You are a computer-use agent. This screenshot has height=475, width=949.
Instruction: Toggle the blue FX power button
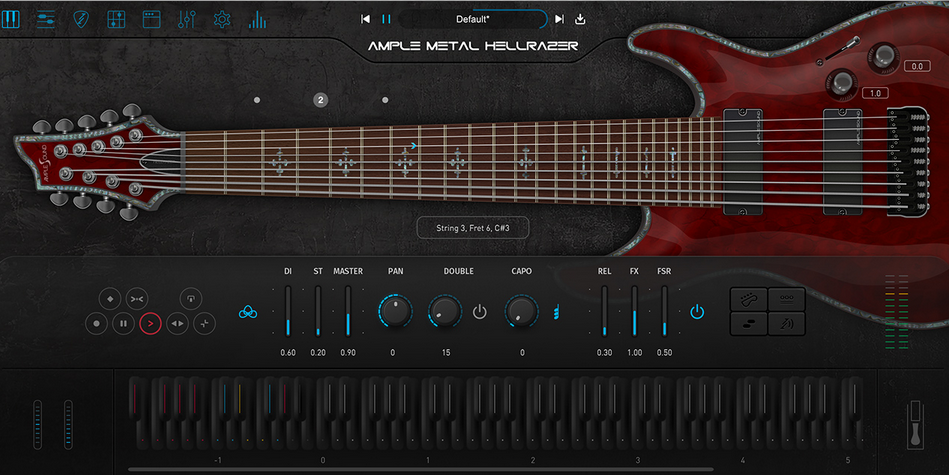pos(697,312)
